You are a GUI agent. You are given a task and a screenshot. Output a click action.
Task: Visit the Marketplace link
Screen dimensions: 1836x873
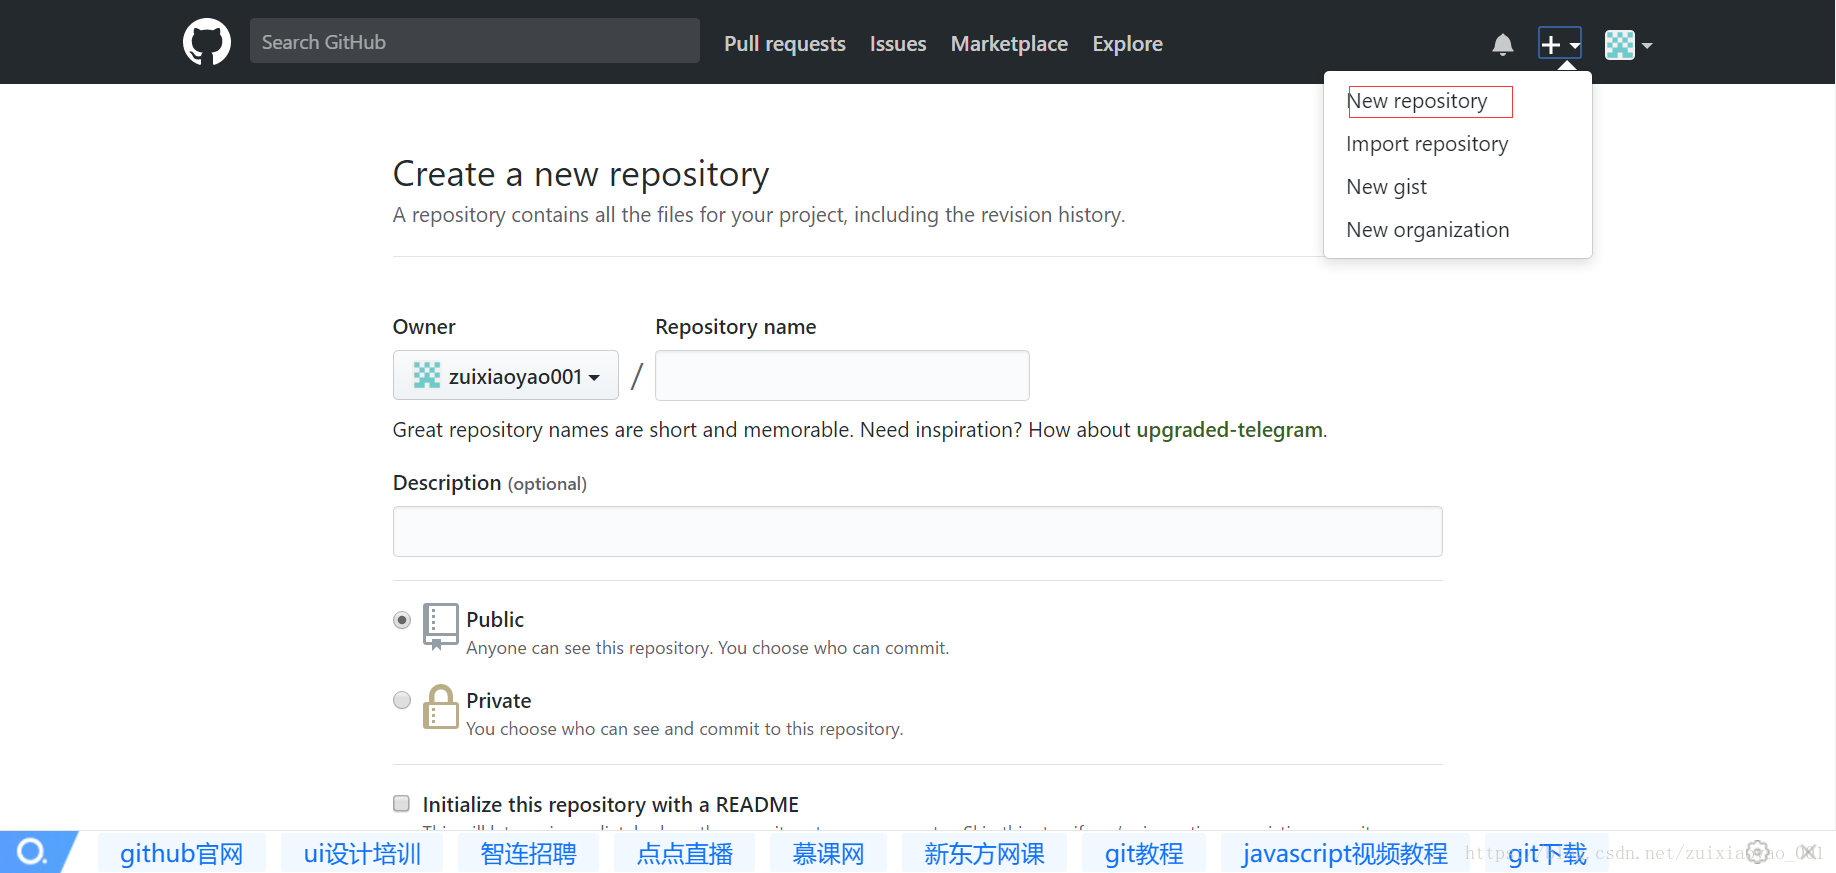1009,43
